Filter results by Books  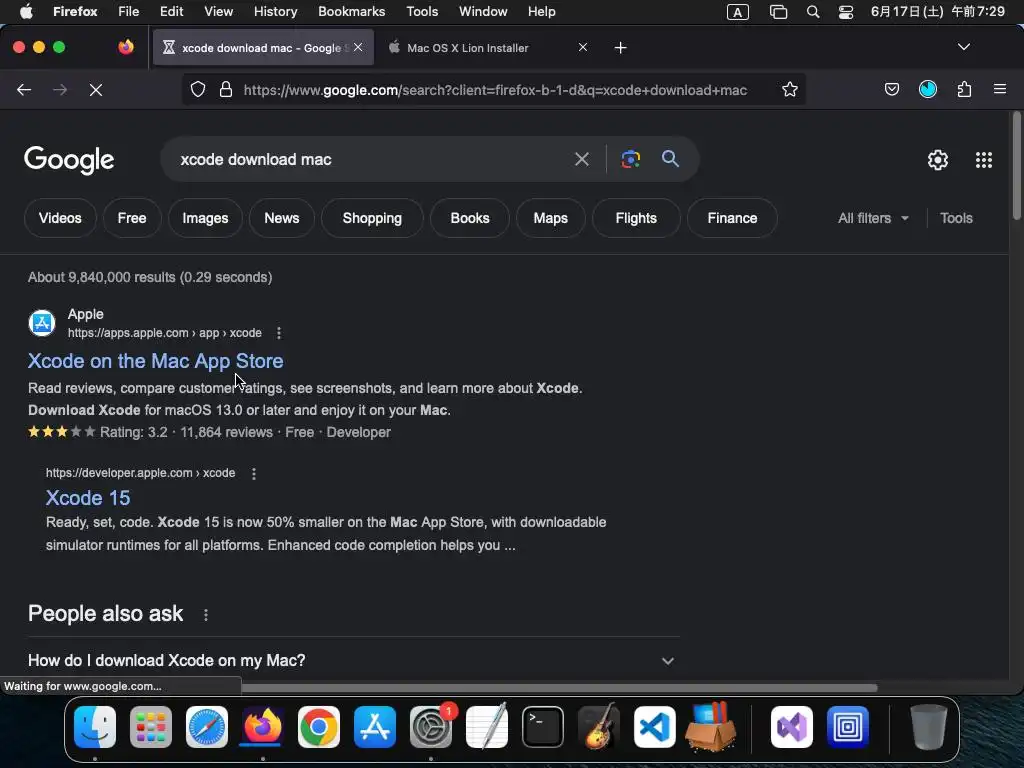tap(470, 218)
